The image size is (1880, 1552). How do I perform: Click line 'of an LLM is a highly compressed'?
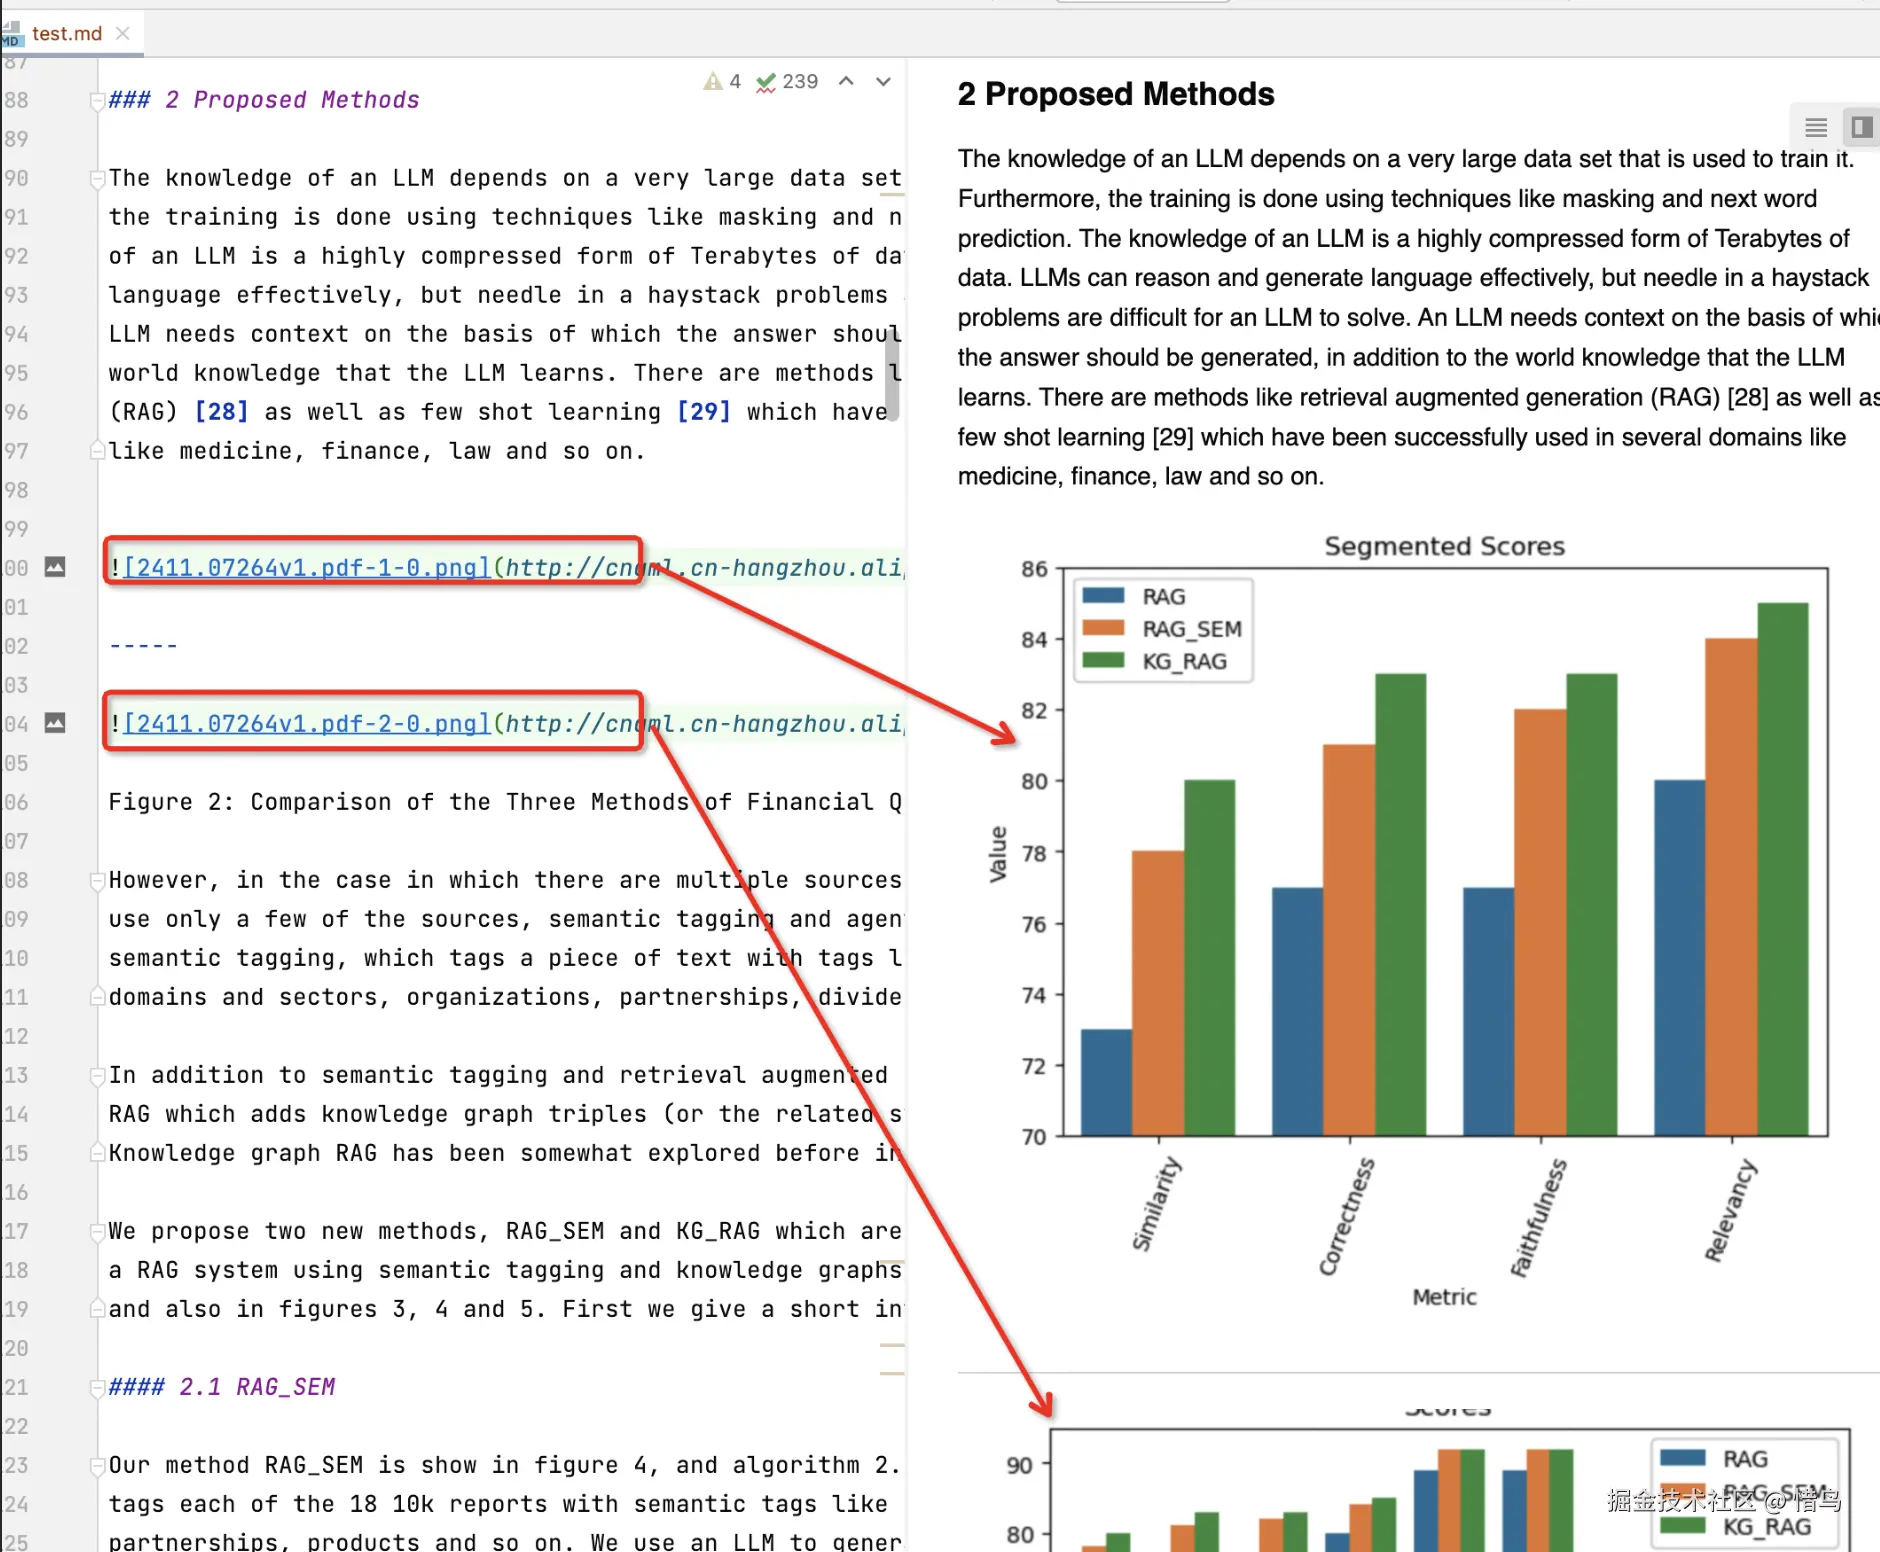505,256
